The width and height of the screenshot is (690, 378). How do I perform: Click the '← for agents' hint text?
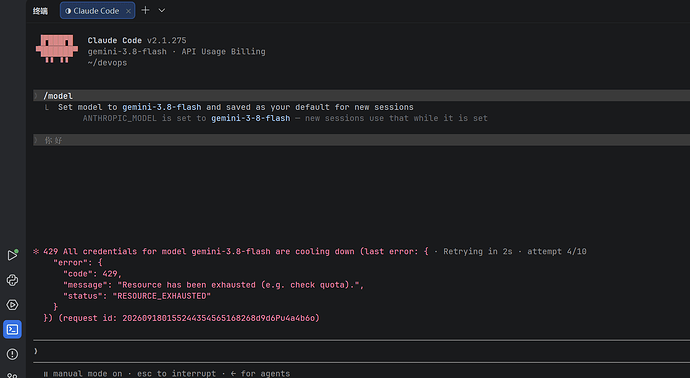[261, 373]
